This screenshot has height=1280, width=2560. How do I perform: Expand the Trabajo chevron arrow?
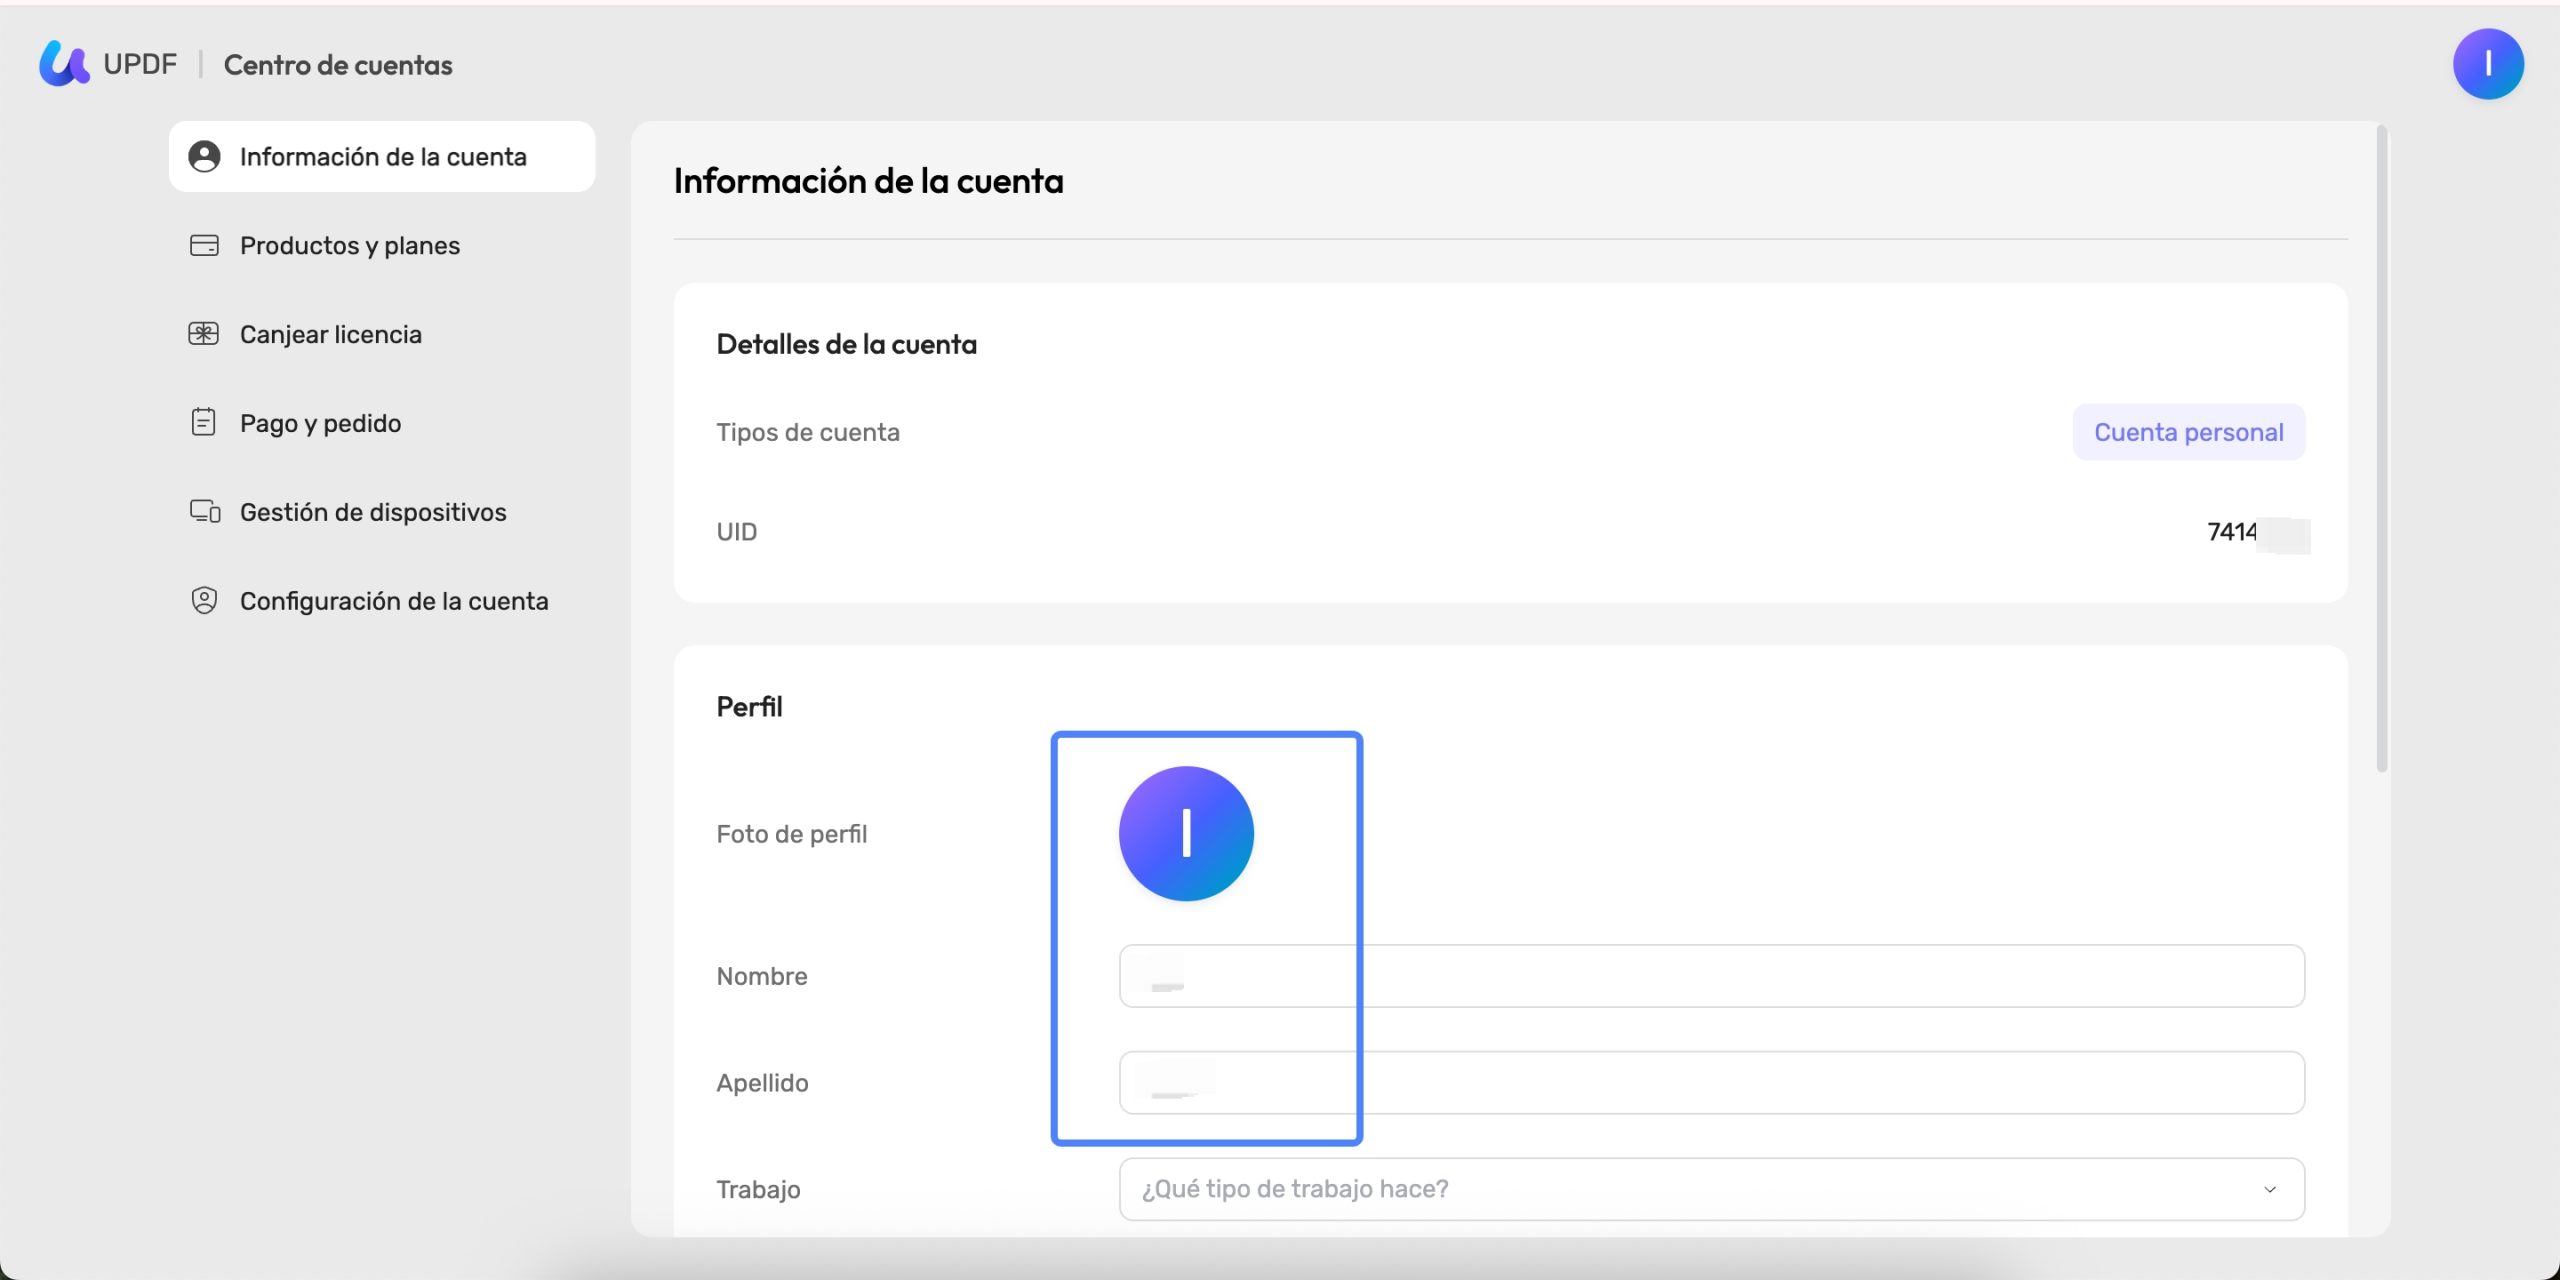pyautogui.click(x=2269, y=1189)
